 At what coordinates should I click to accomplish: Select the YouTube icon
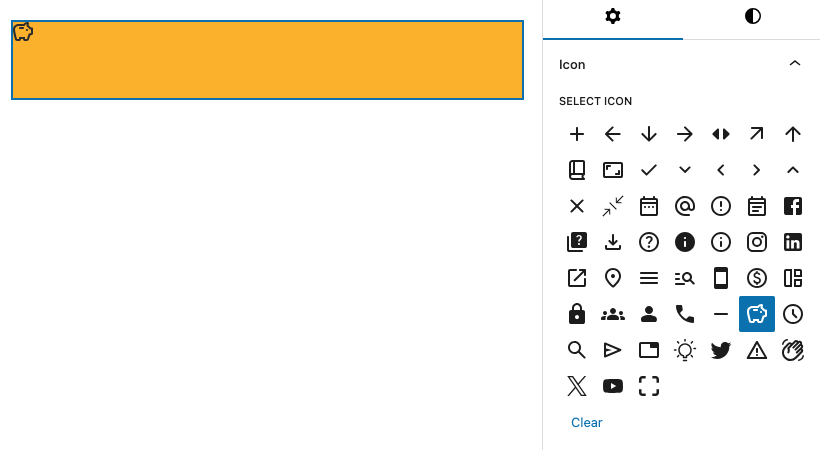coord(613,386)
